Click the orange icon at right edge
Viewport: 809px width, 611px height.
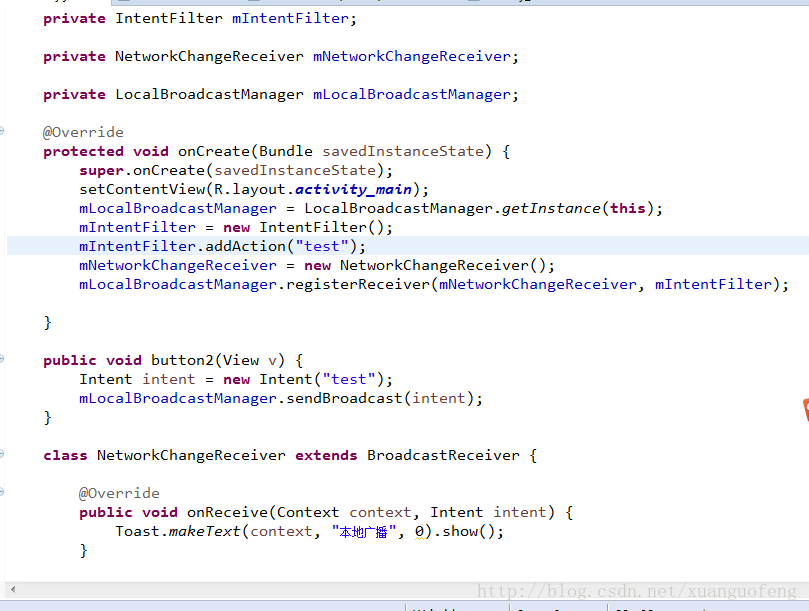[804, 410]
